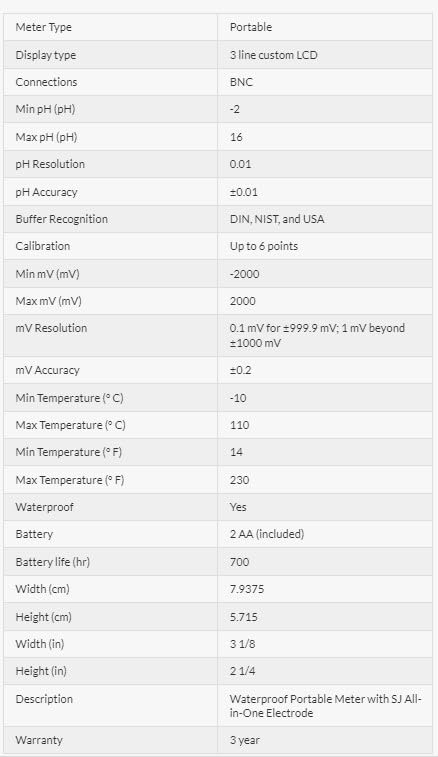Screen dimensions: 438x757
Task: Click the Min pH (pH) label
Action: [x=45, y=109]
